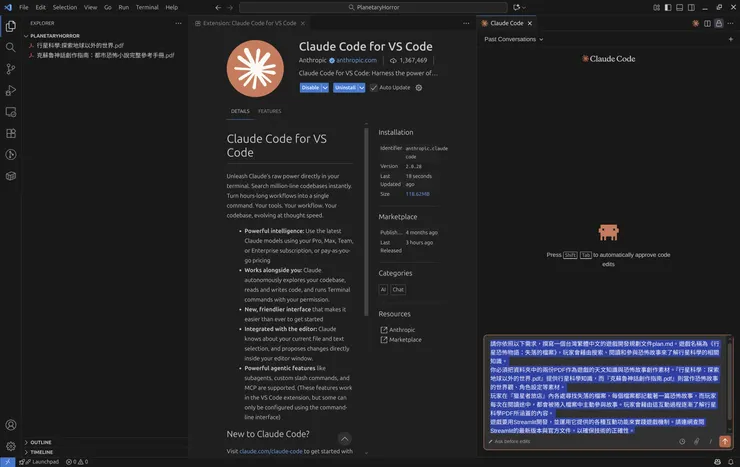Image resolution: width=740 pixels, height=467 pixels.
Task: Toggle Ask before edits mode
Action: coord(509,442)
